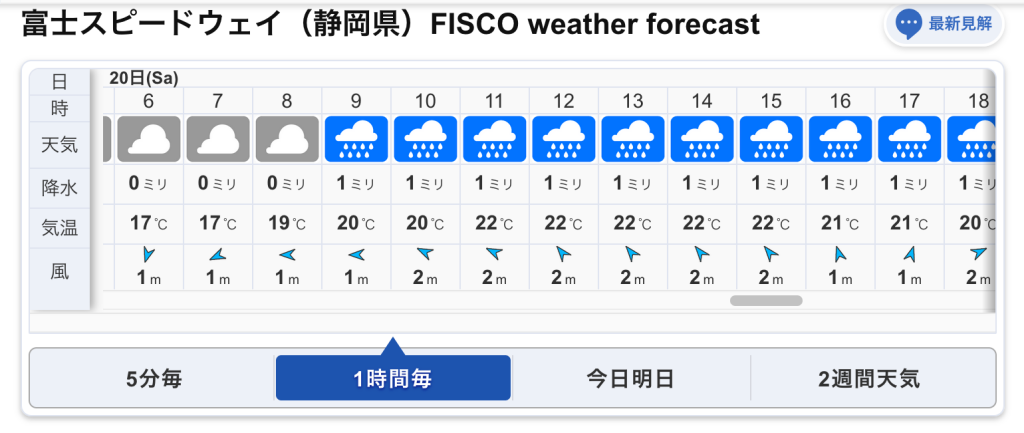This screenshot has height=433, width=1024.
Task: Click the wind direction arrow at 7 o'clock
Action: tap(217, 254)
